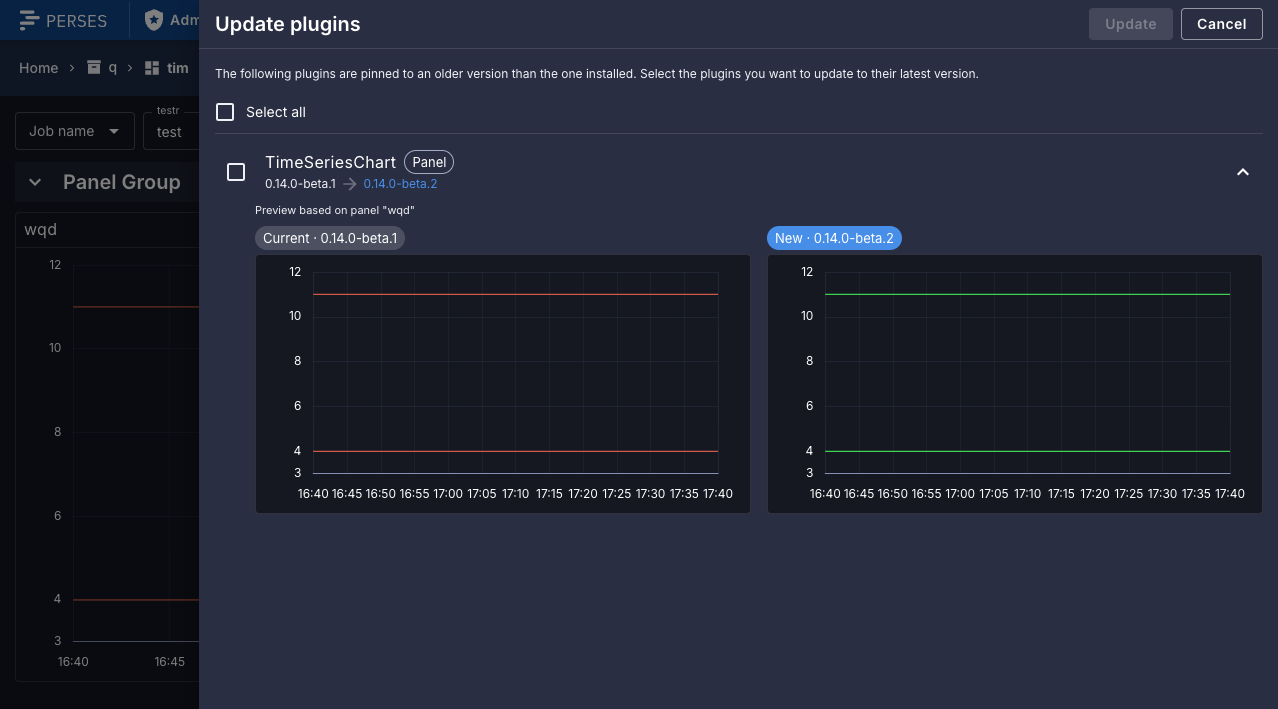Click the New version chart preview

pyautogui.click(x=1015, y=384)
